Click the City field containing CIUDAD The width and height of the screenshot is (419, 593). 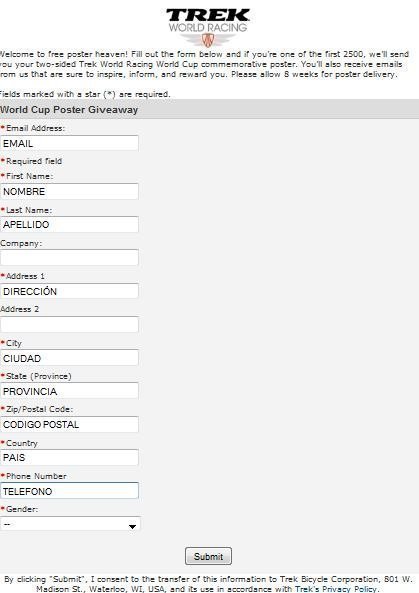coord(69,358)
